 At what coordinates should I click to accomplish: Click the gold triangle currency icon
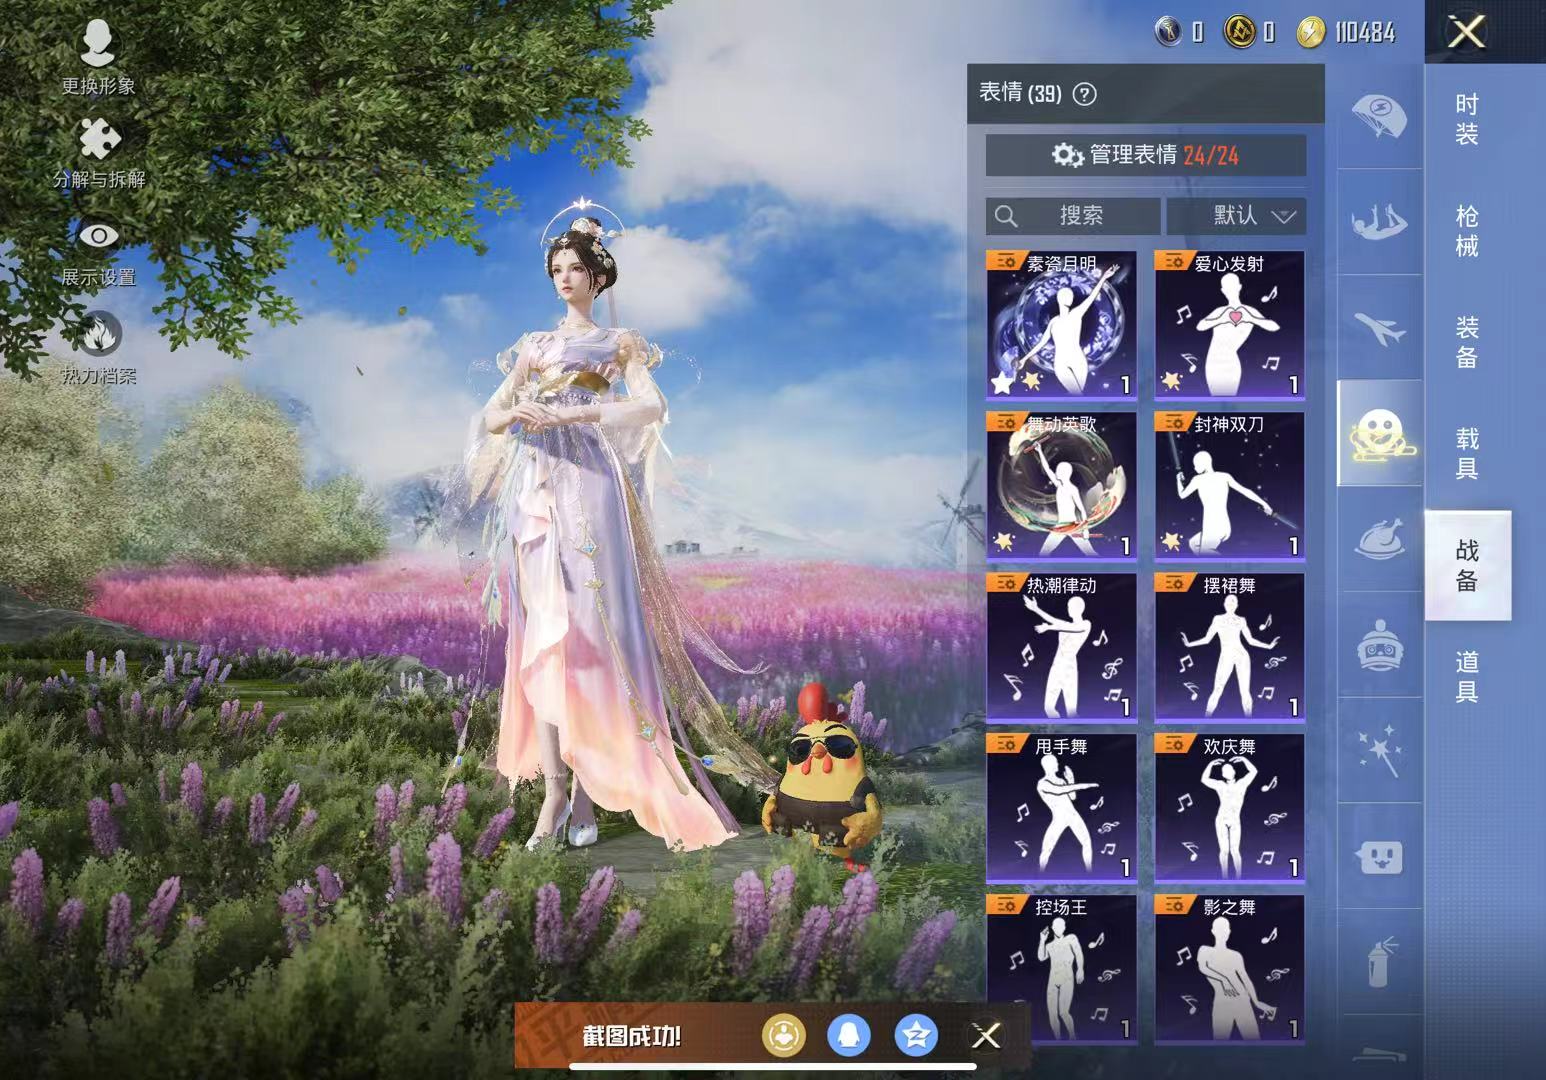click(x=1238, y=32)
